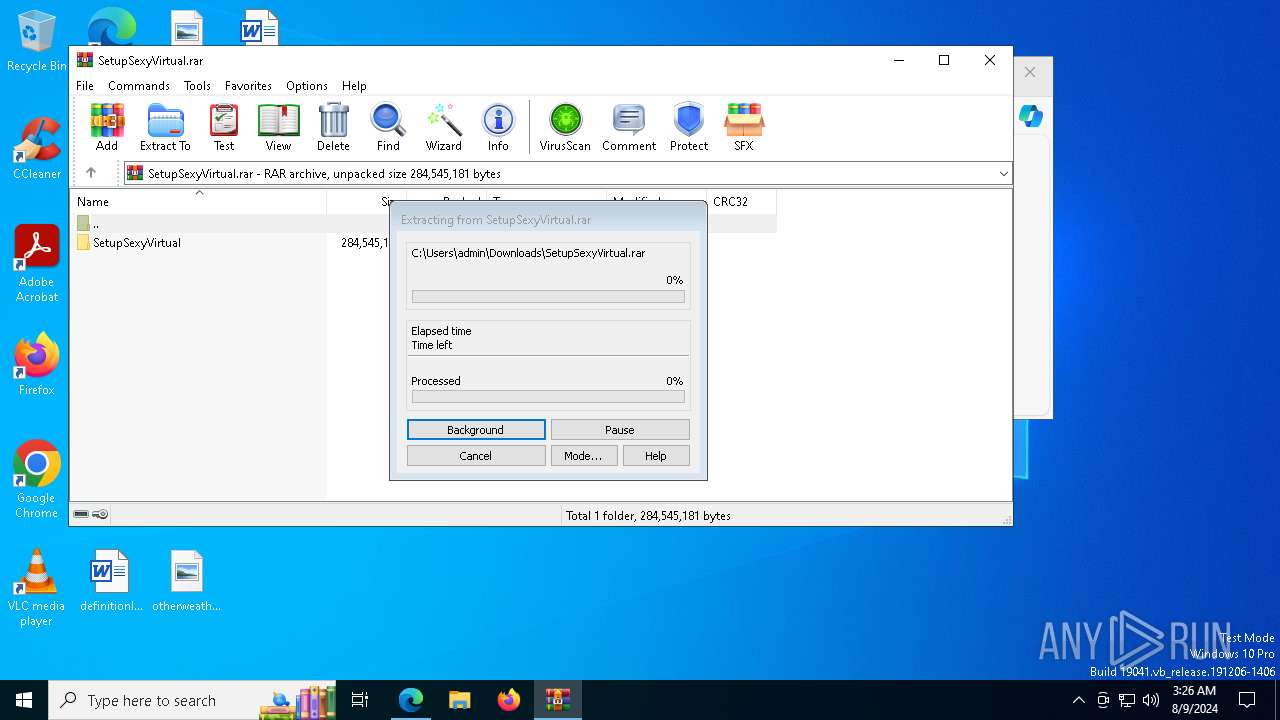
Task: Click the network icon in system tray
Action: click(x=1127, y=700)
